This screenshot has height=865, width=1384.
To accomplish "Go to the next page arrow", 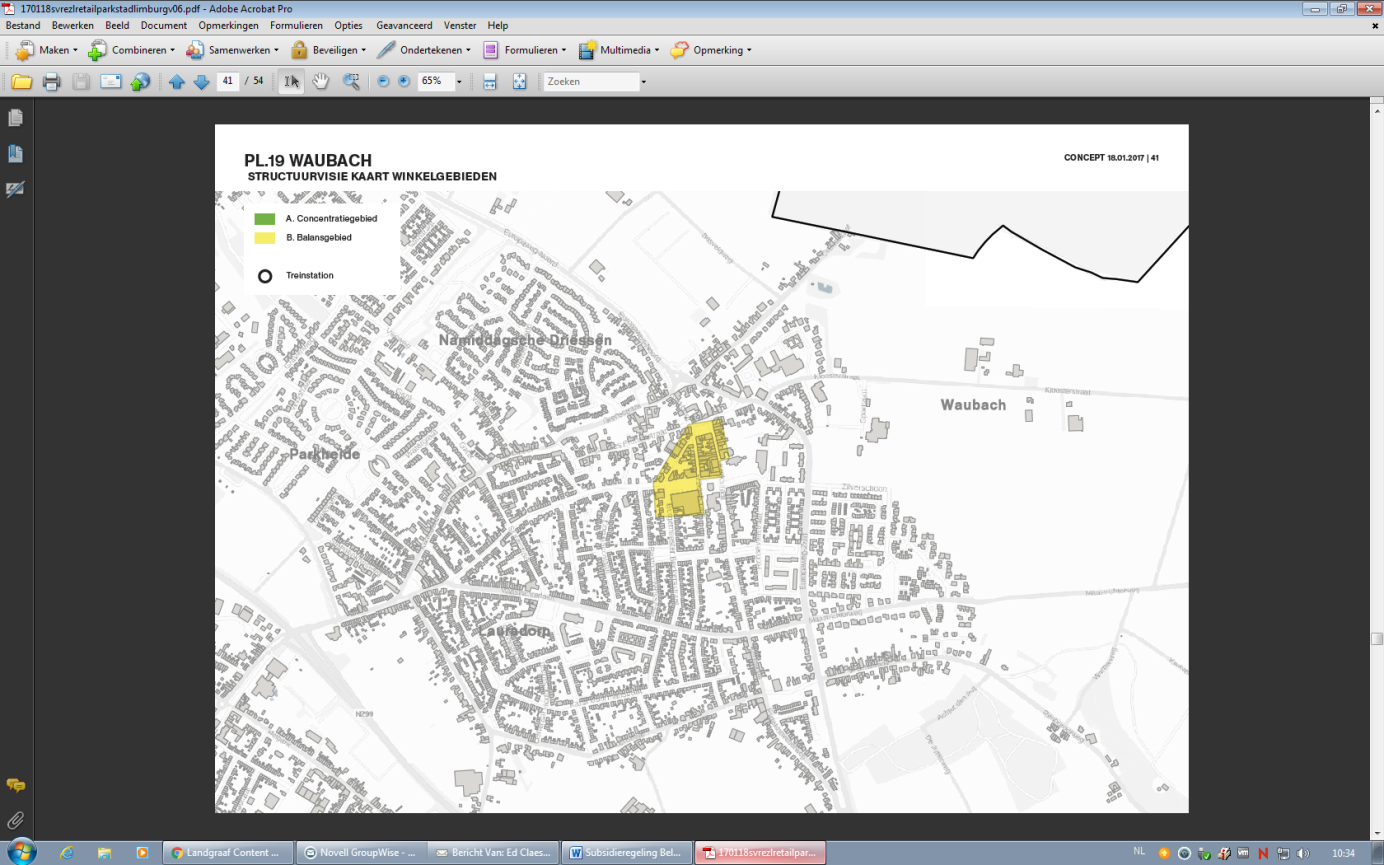I will coord(201,82).
